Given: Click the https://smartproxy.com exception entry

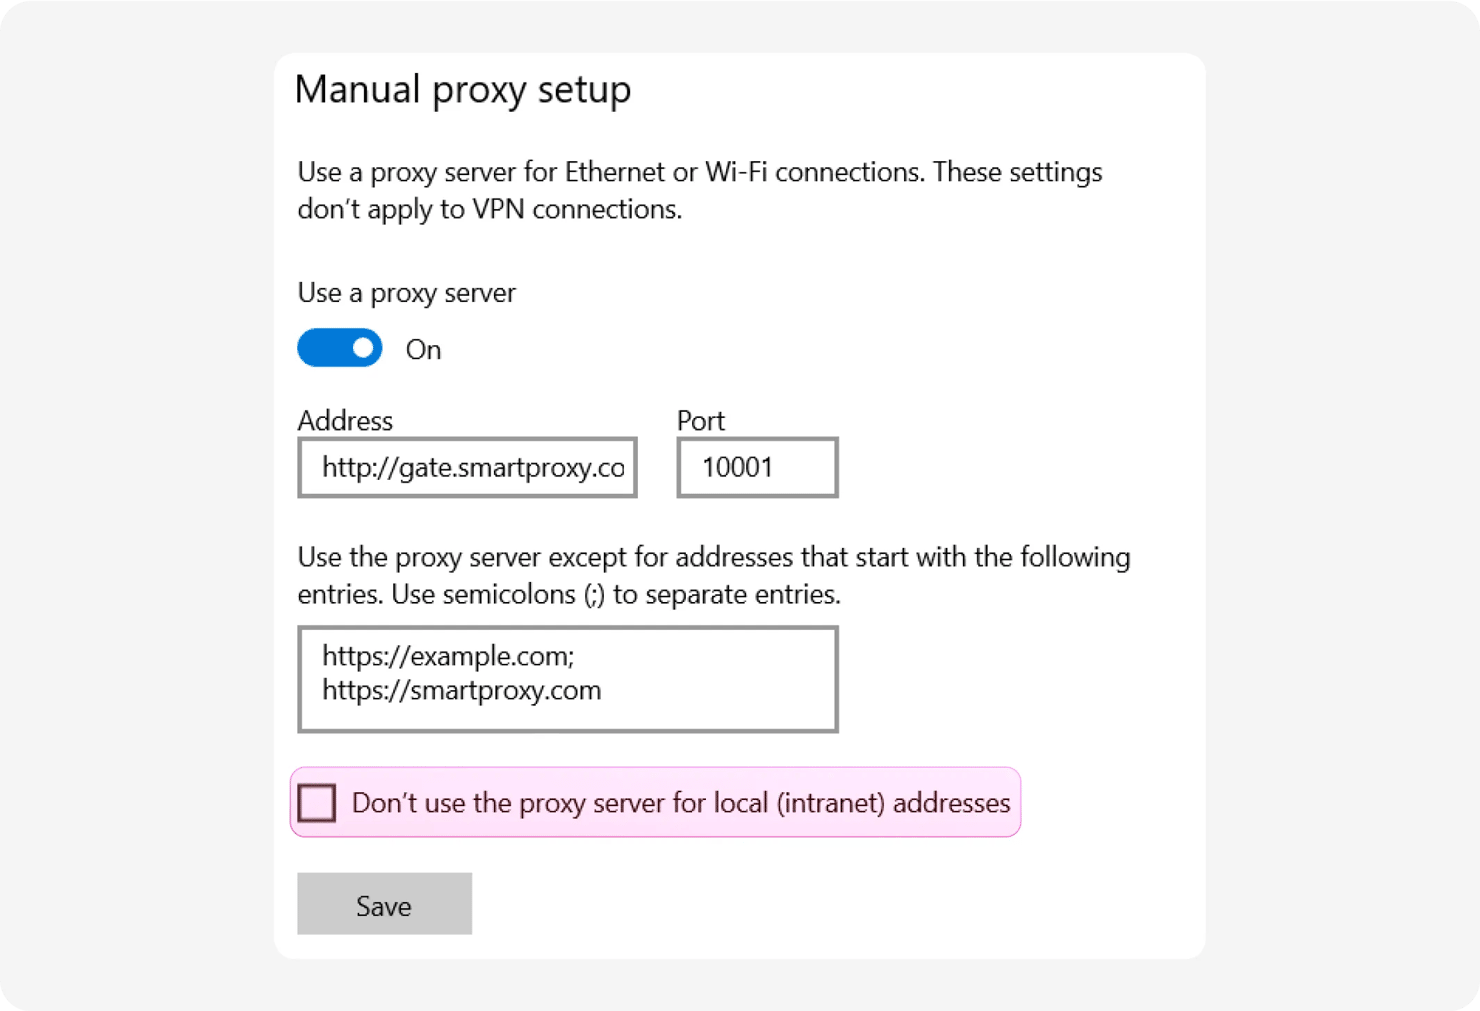Looking at the screenshot, I should 461,690.
